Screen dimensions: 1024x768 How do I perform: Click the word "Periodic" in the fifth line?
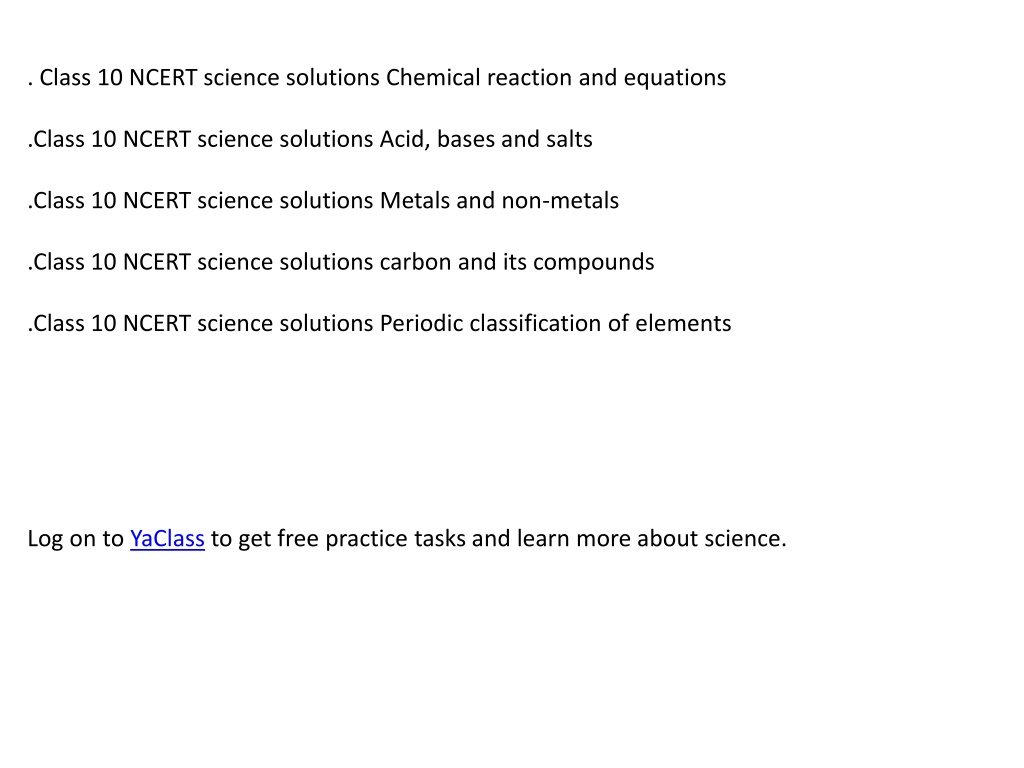click(421, 323)
